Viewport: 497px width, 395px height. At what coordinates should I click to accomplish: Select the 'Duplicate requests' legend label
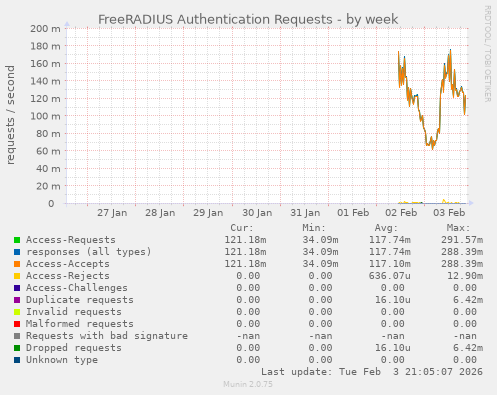tap(80, 300)
